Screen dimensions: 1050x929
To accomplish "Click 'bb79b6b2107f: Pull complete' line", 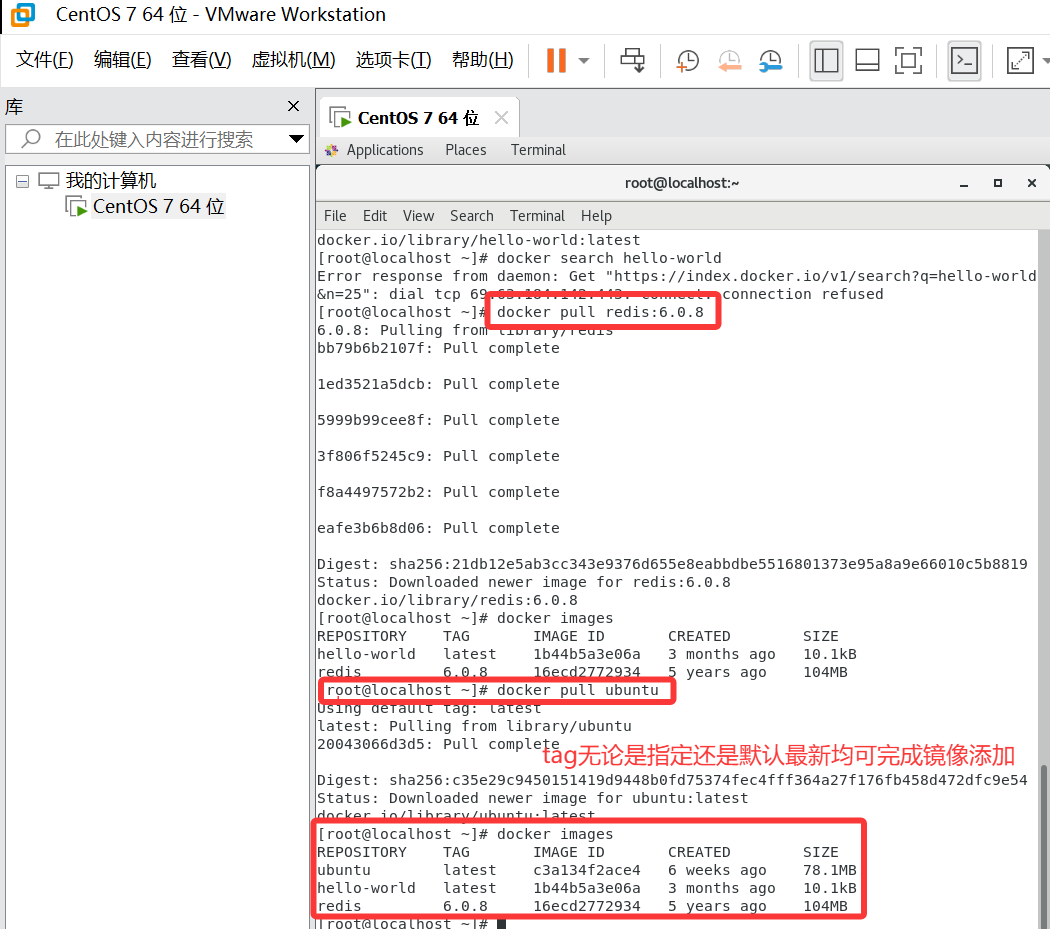I will click(x=438, y=348).
